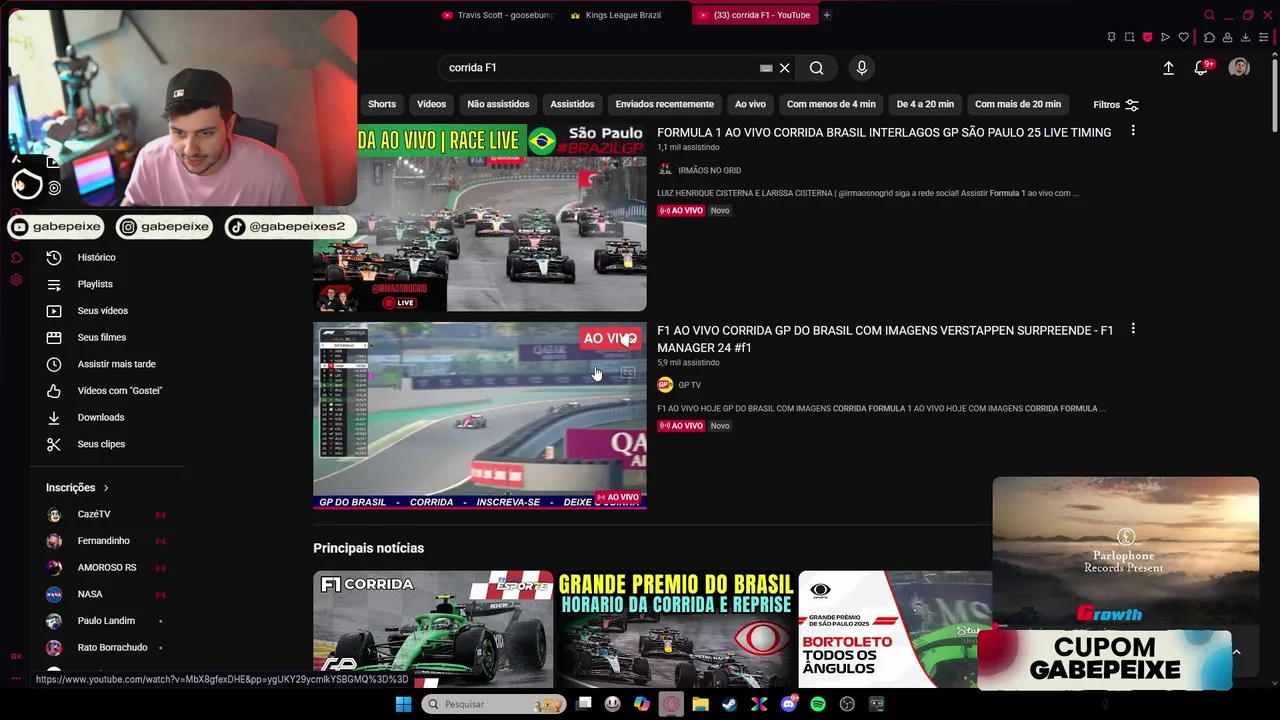Open a new browser tab with plus
The height and width of the screenshot is (720, 1280).
click(x=827, y=15)
